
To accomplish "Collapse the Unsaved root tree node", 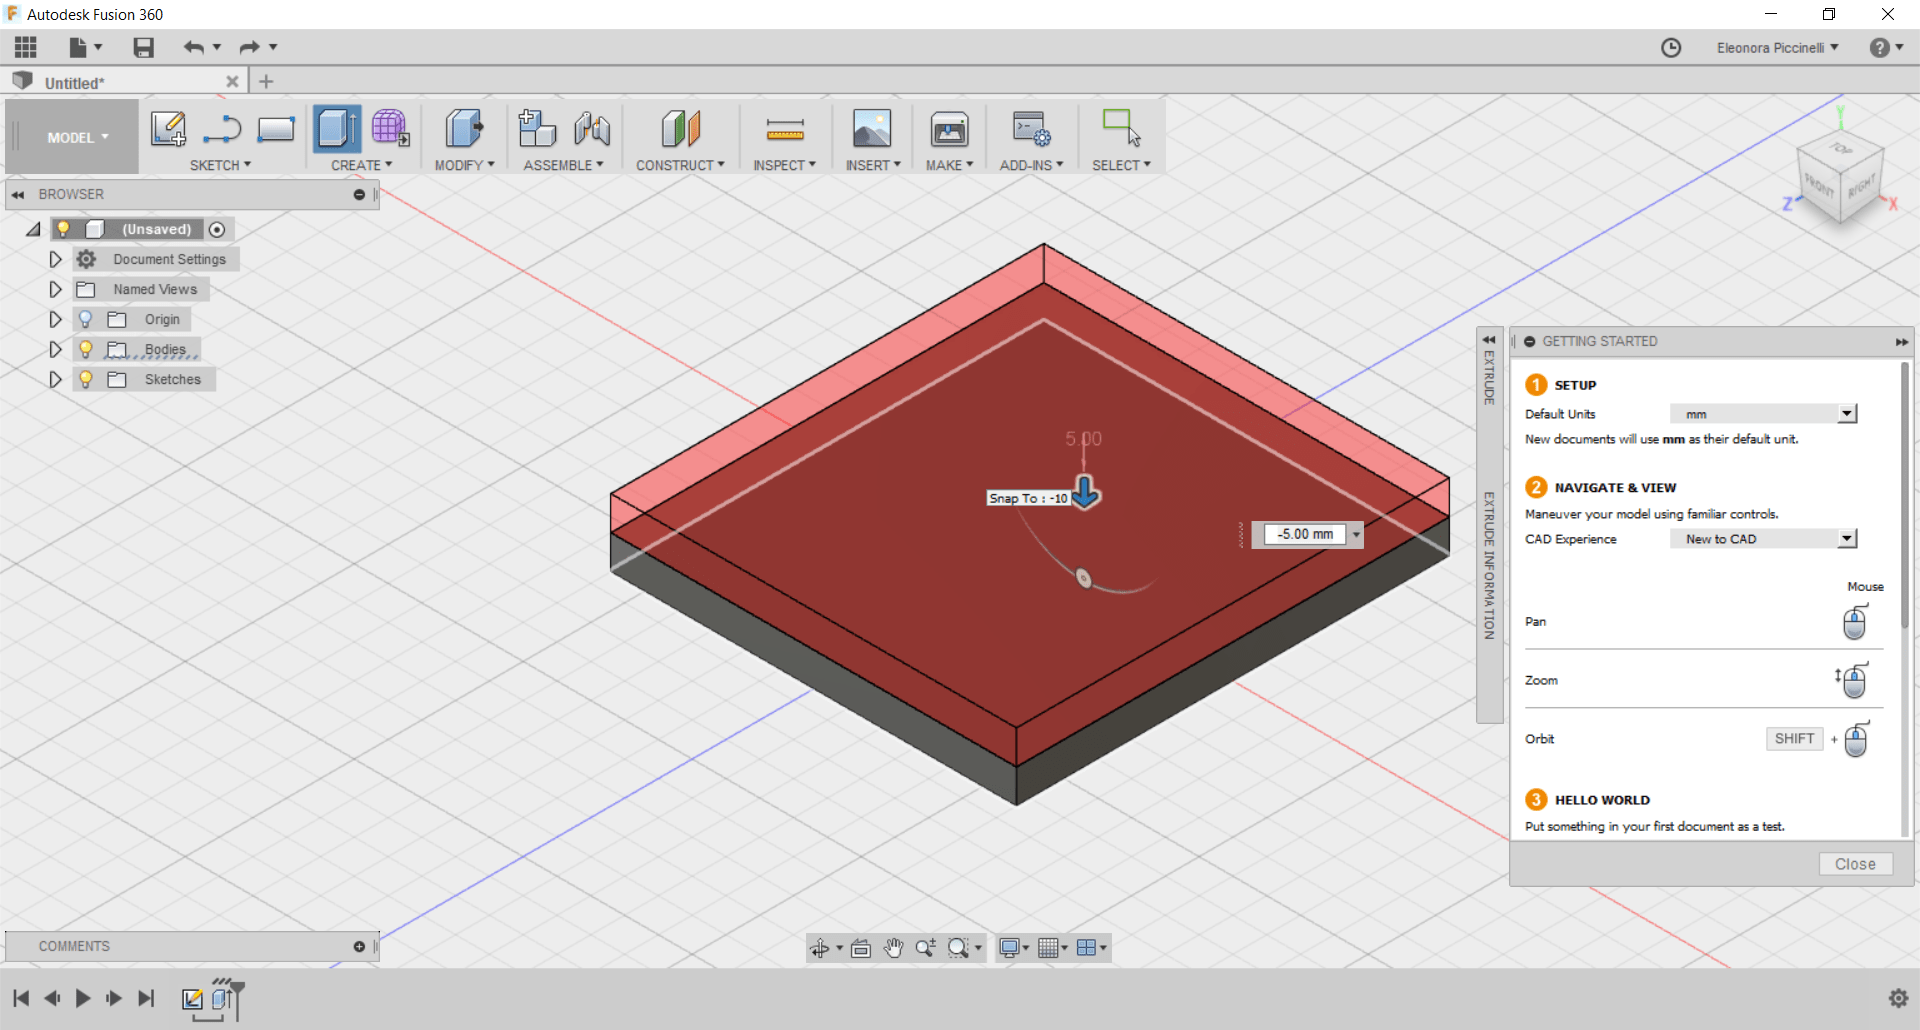I will (34, 229).
